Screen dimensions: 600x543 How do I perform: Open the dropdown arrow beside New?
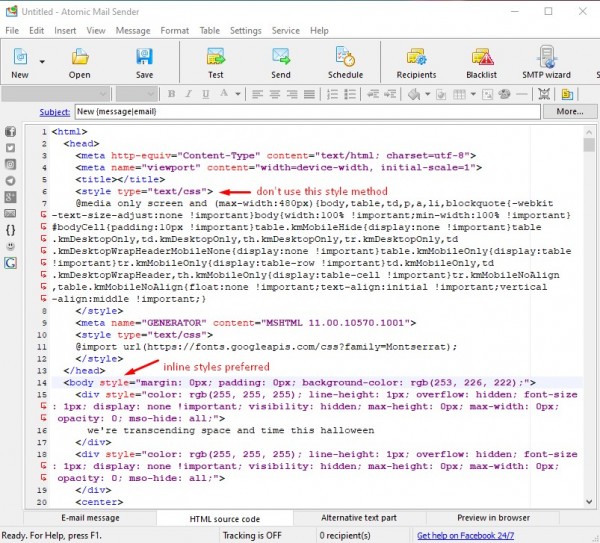42,61
